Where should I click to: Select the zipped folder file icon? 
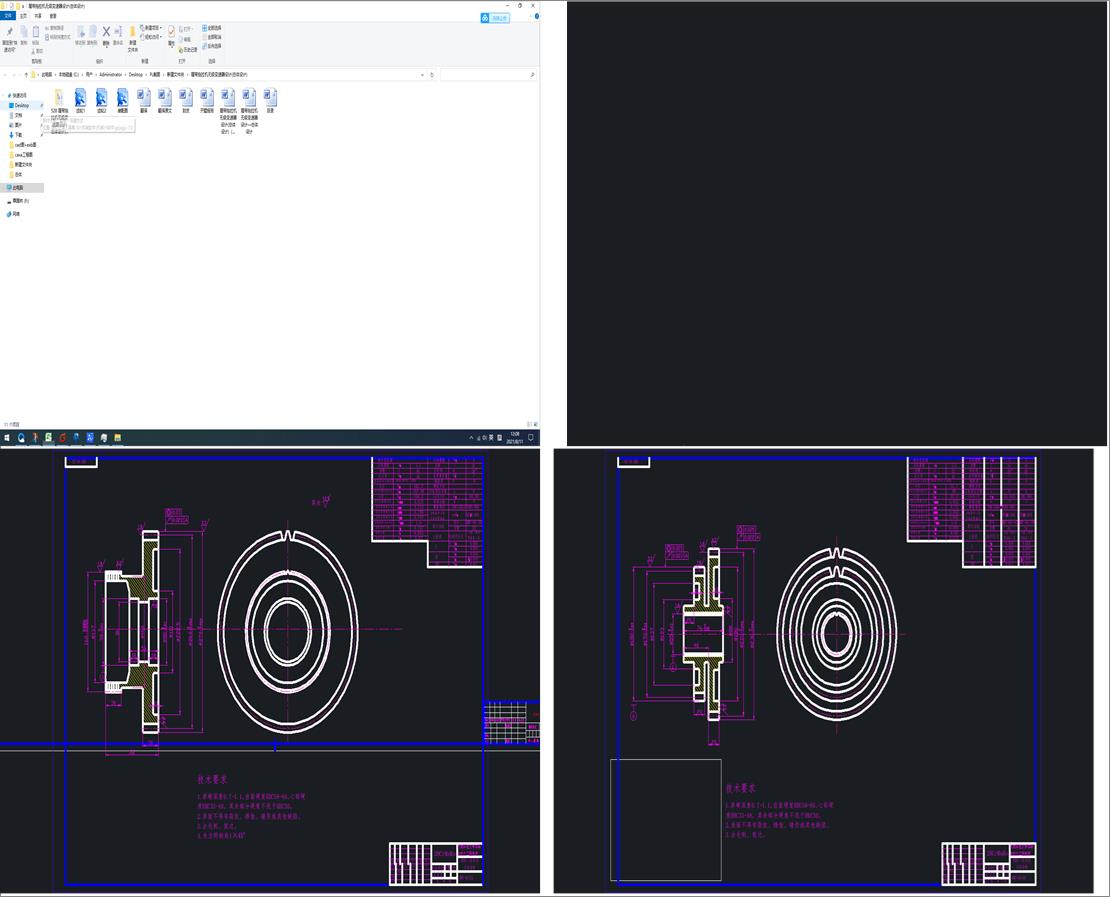pos(59,97)
